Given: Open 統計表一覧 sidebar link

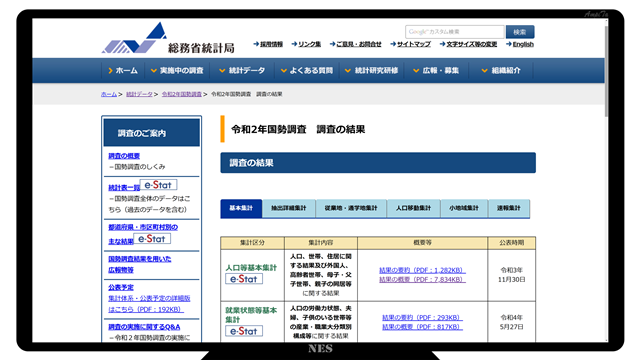Looking at the screenshot, I should (x=124, y=188).
